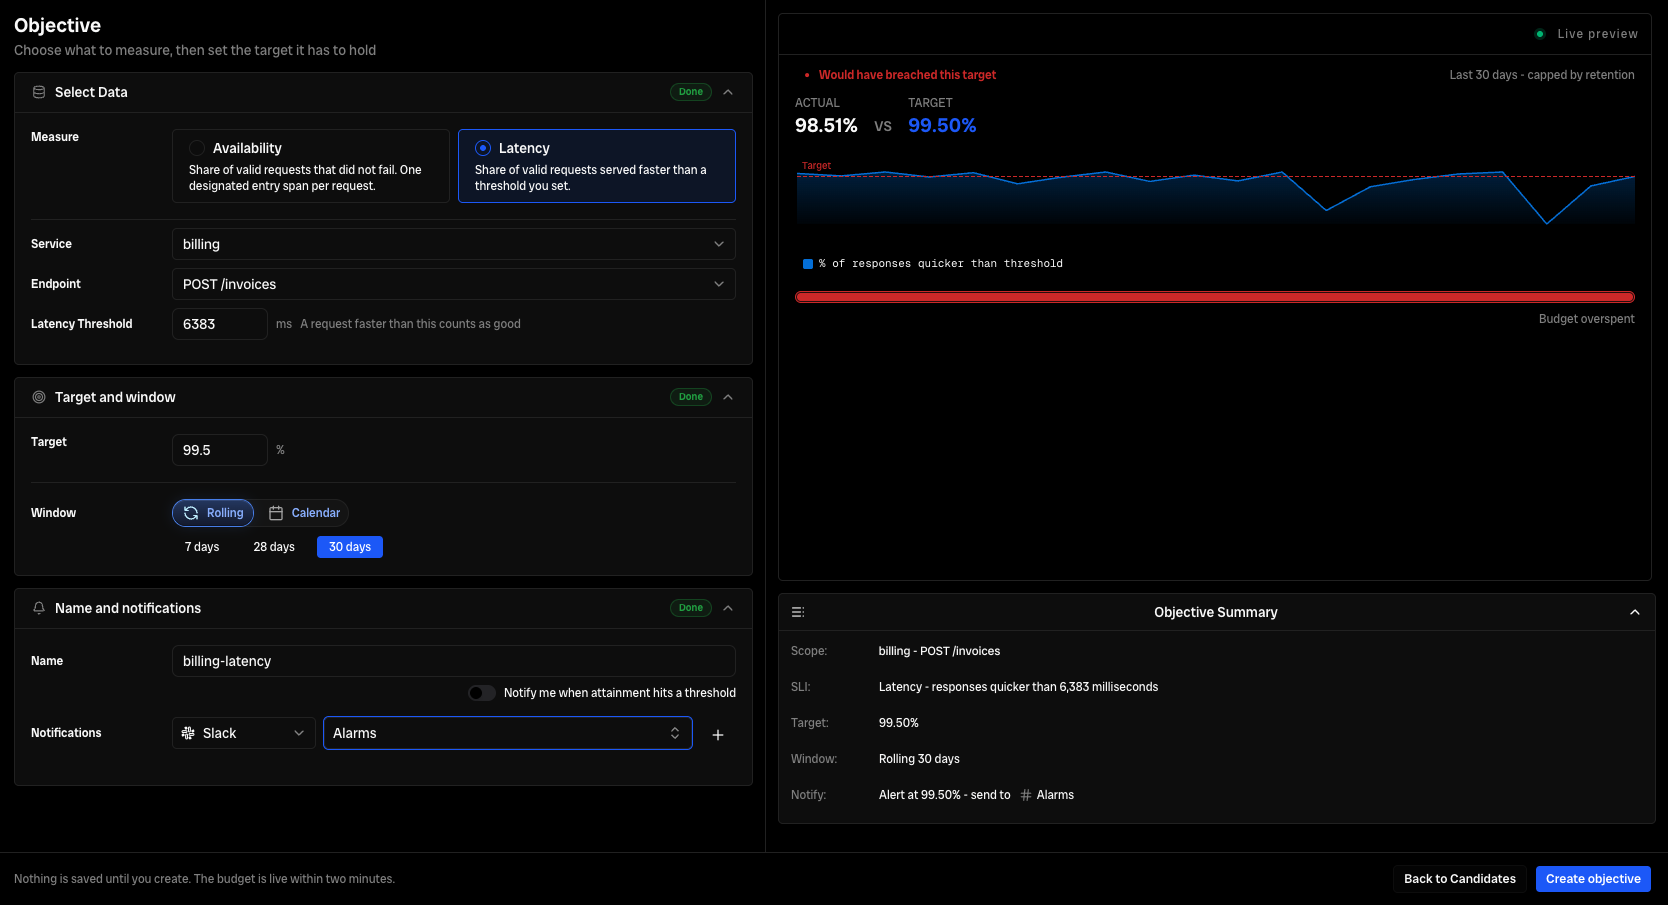Click the hash icon before Alarms in summary
1668x905 pixels.
pyautogui.click(x=1026, y=795)
